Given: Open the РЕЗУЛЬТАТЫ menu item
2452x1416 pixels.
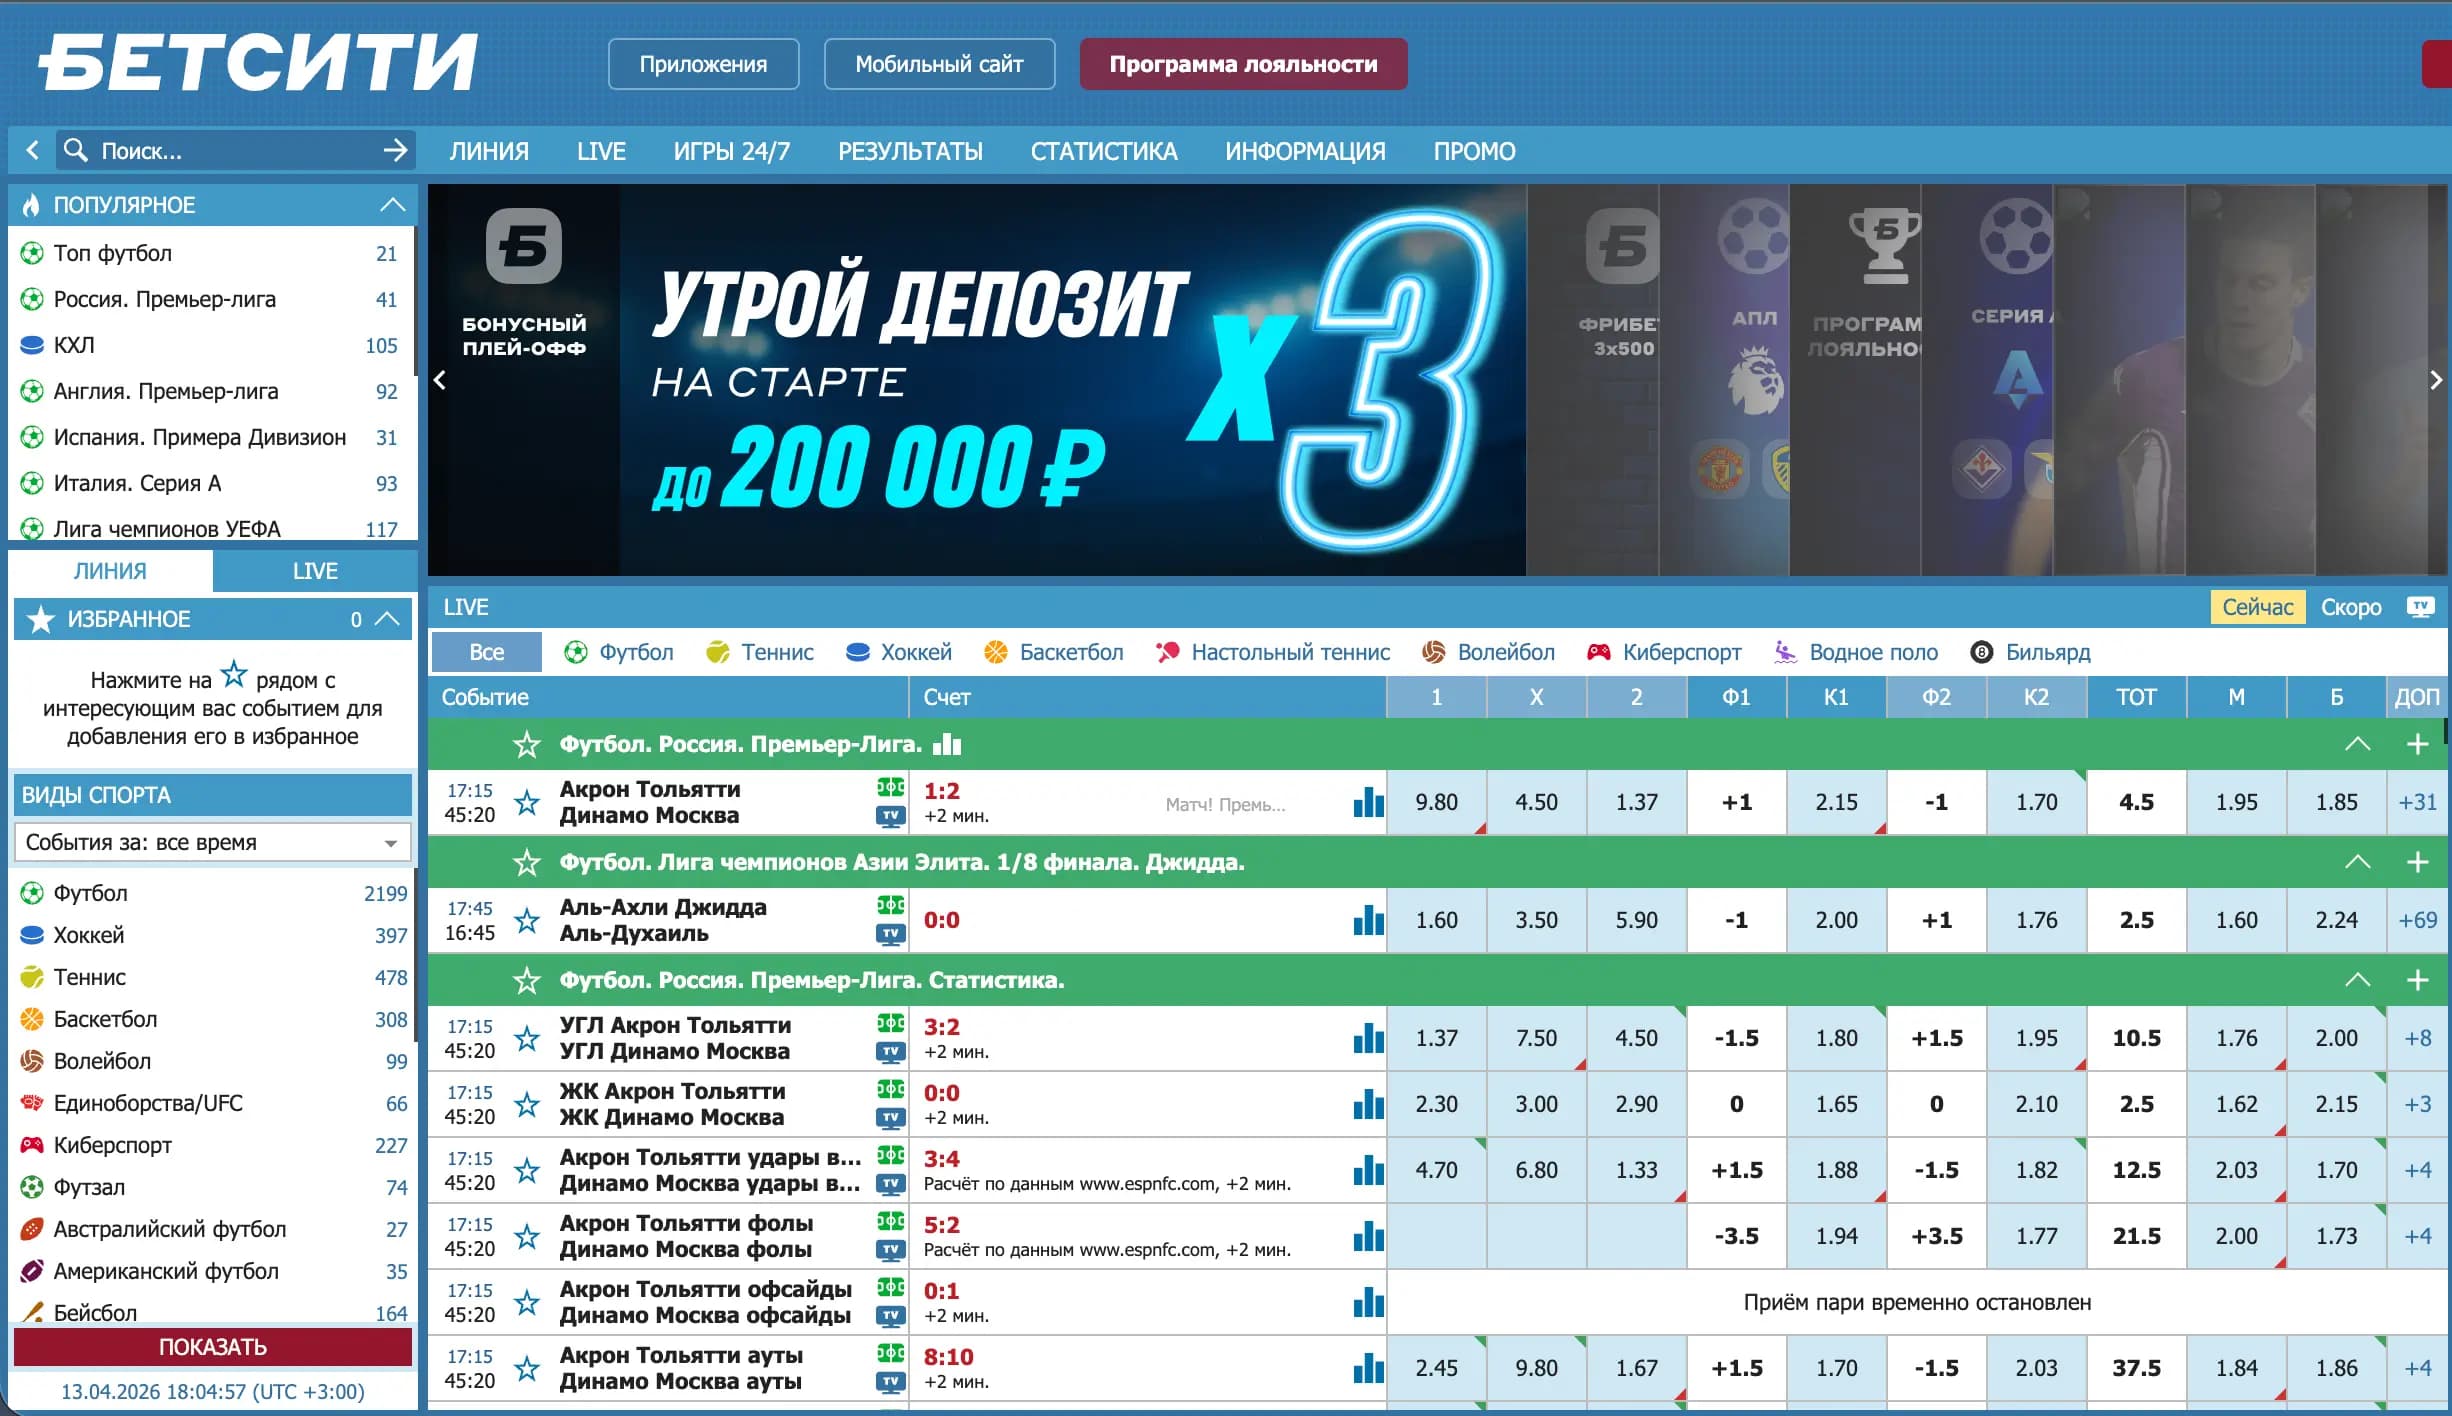Looking at the screenshot, I should pos(910,151).
